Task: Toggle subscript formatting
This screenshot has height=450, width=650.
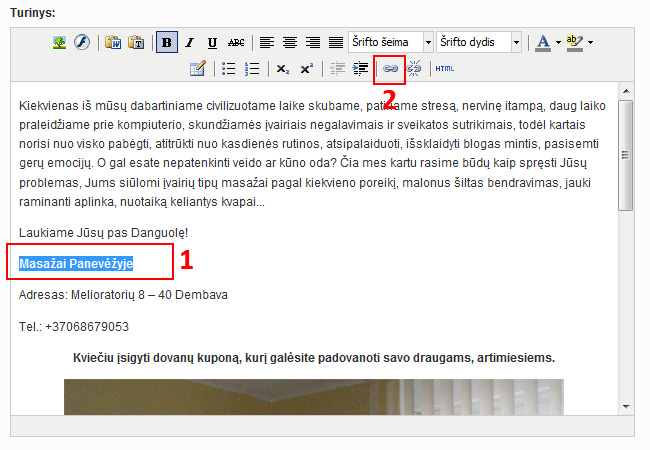Action: click(x=283, y=69)
